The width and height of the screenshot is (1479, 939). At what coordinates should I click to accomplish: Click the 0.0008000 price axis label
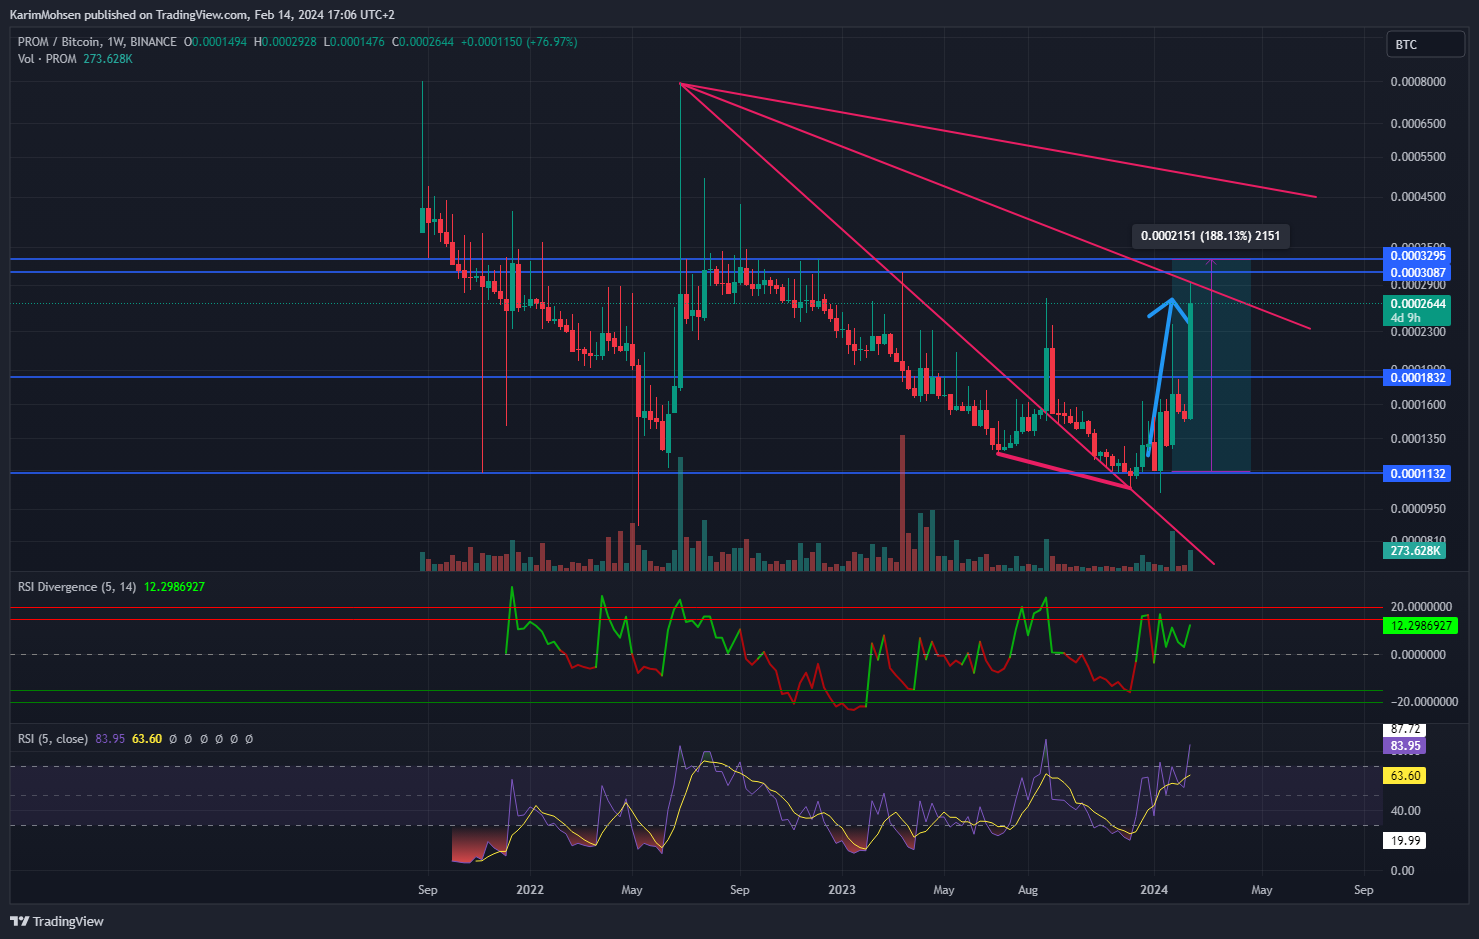1418,82
